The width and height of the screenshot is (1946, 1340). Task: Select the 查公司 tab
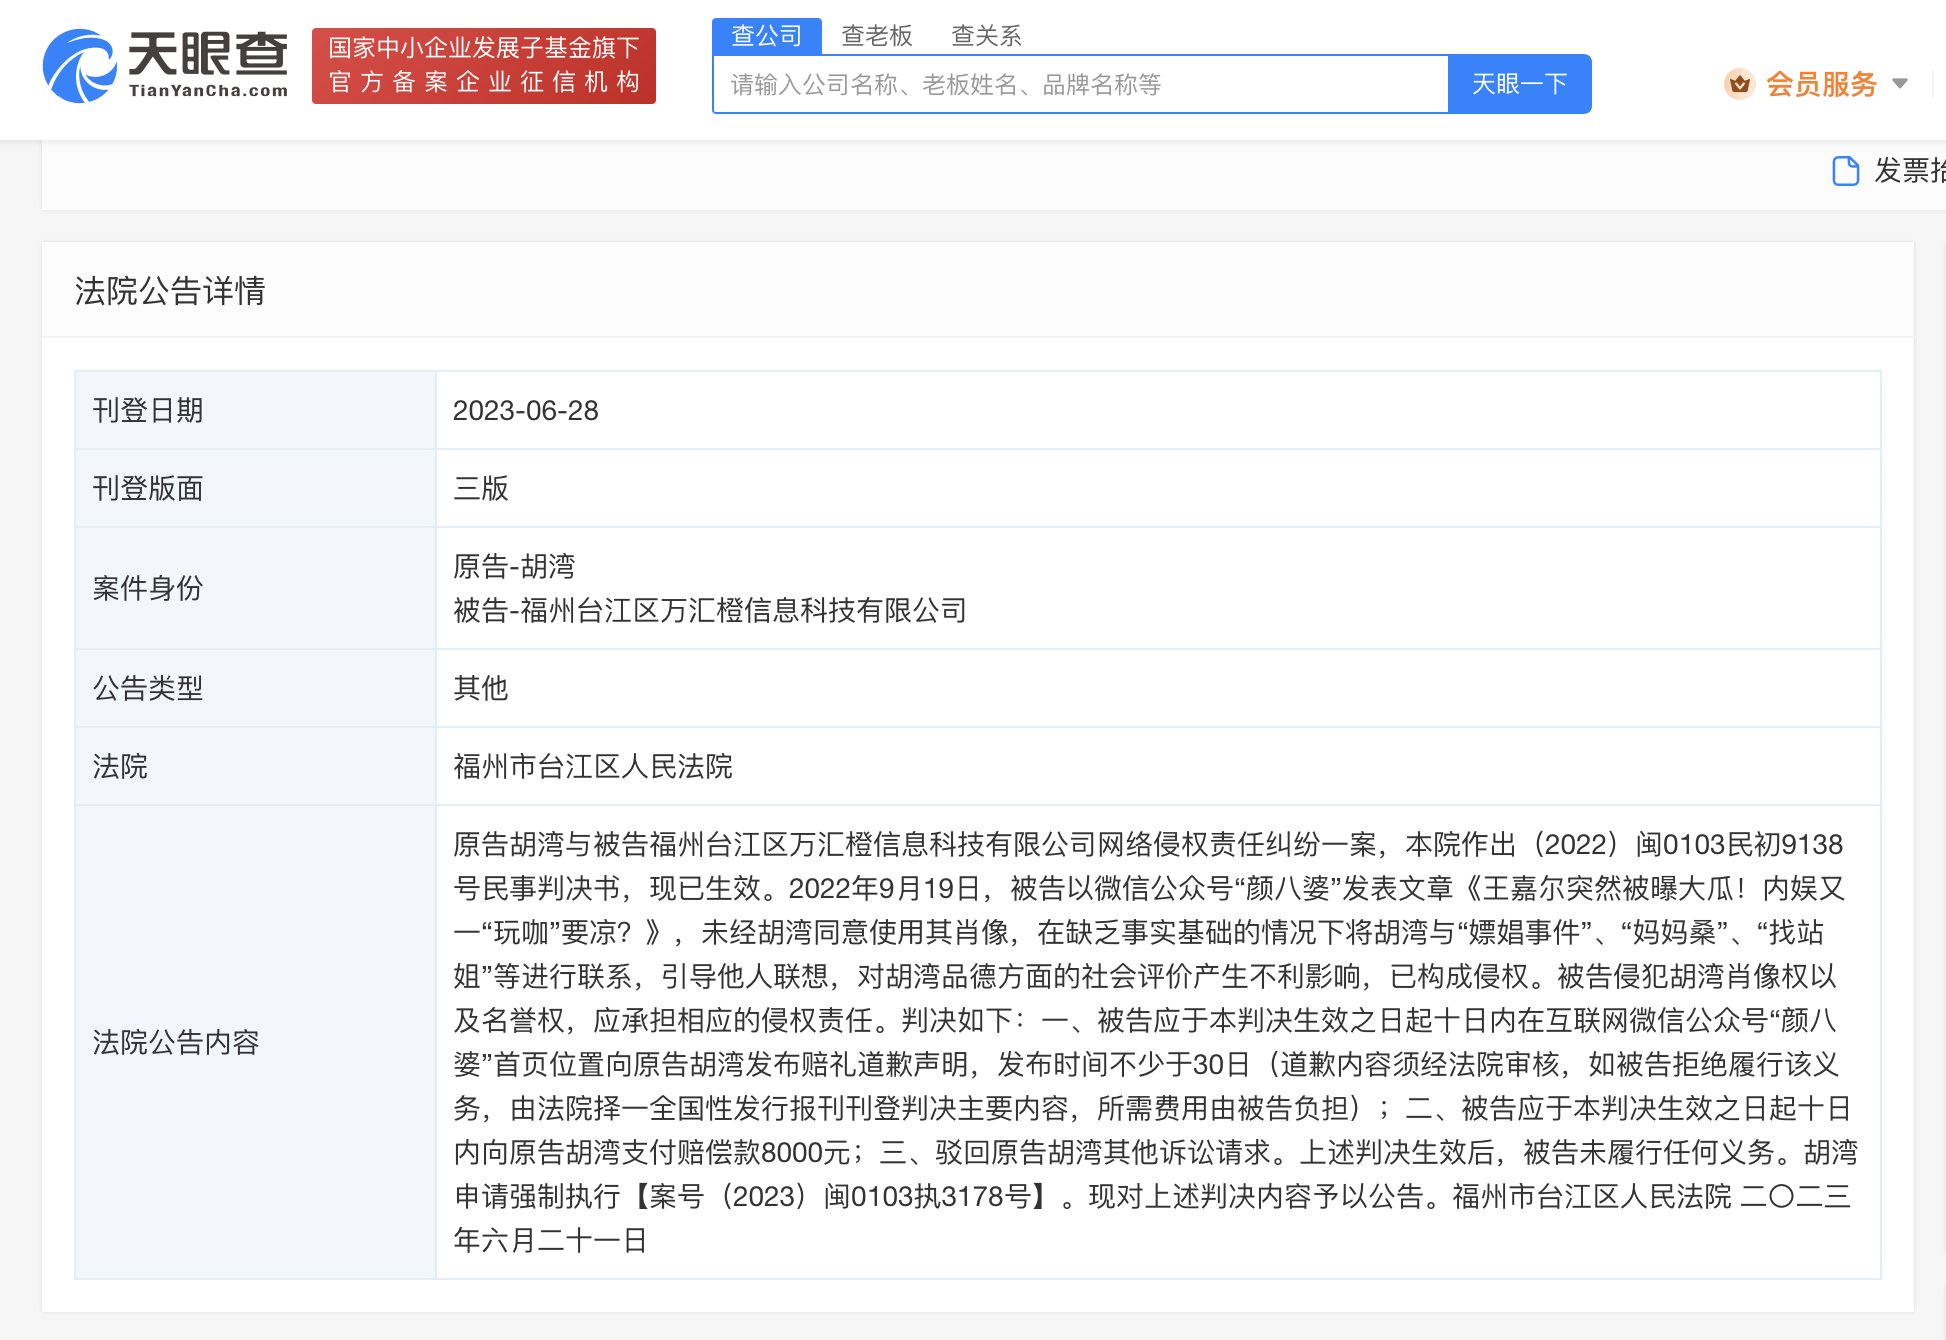766,34
